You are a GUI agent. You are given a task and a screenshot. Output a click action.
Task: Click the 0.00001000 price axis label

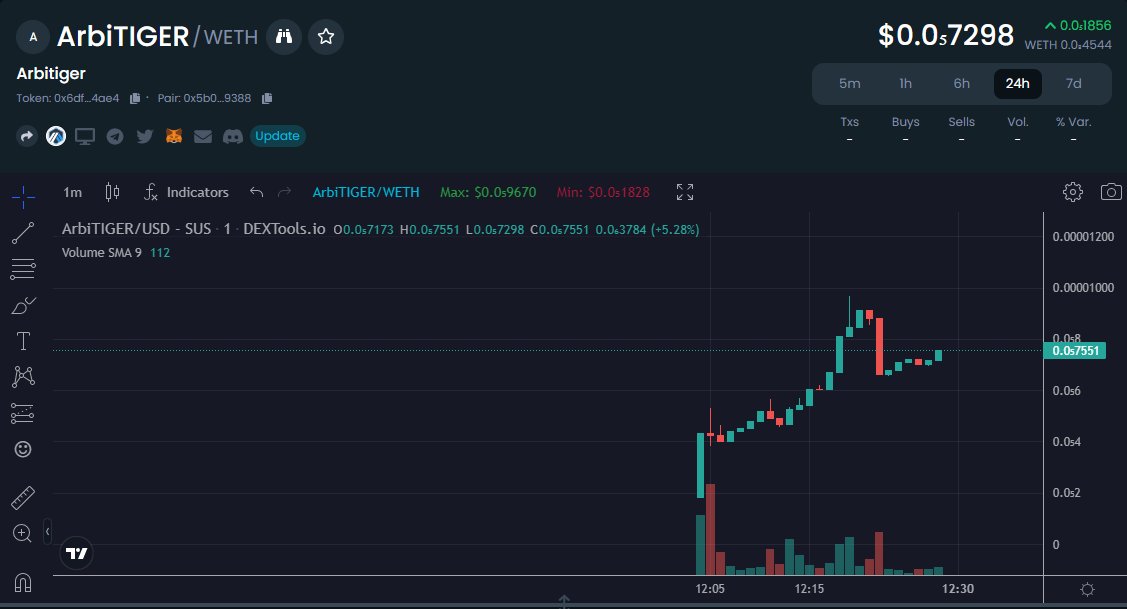coord(1083,288)
